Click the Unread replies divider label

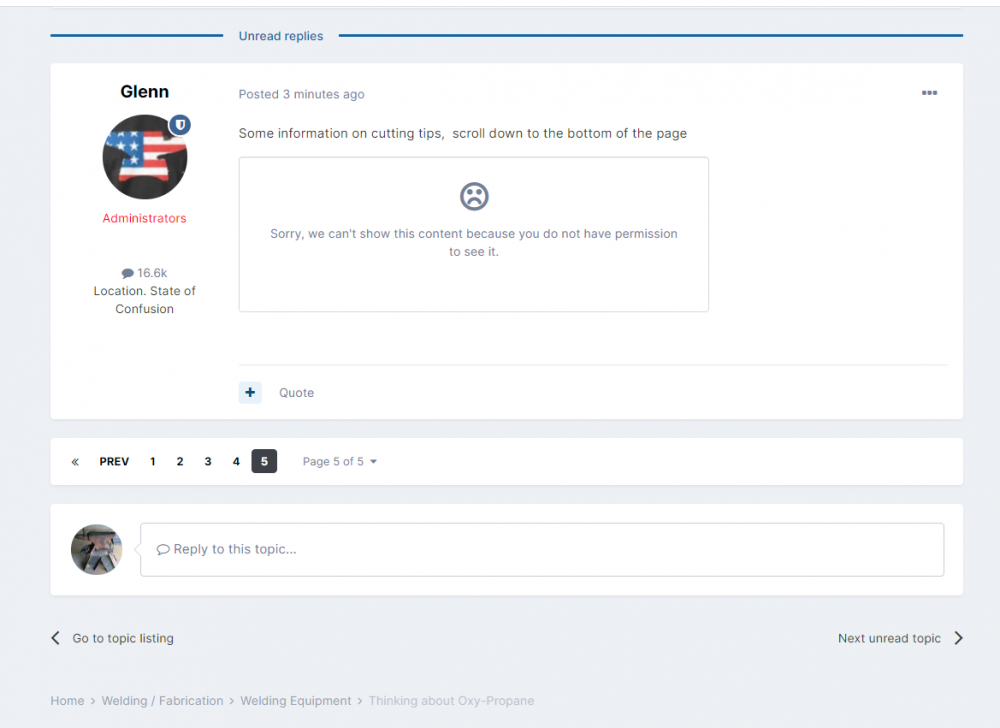pos(281,36)
